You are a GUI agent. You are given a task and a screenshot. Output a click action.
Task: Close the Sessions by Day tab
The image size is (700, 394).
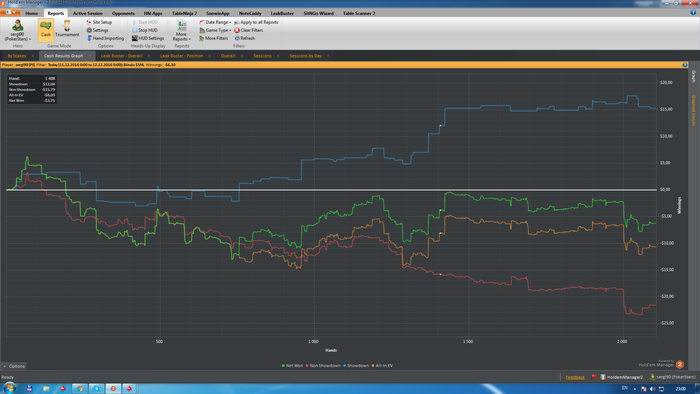pos(328,56)
